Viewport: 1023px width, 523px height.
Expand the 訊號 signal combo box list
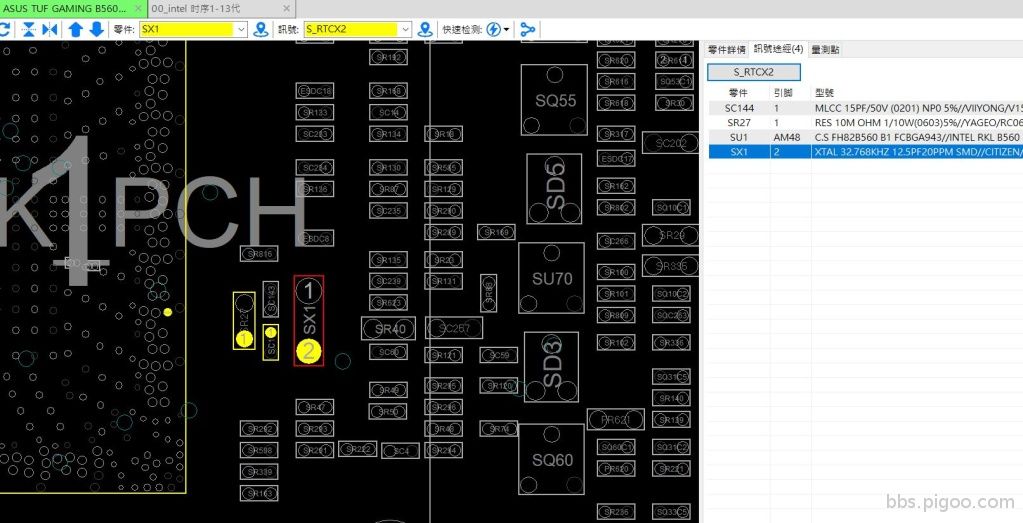click(x=405, y=29)
